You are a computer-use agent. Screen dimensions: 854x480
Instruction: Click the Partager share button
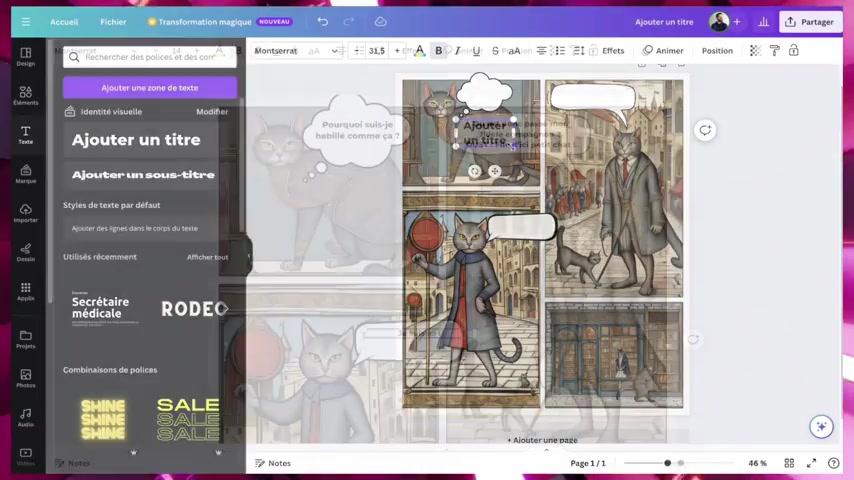click(810, 22)
